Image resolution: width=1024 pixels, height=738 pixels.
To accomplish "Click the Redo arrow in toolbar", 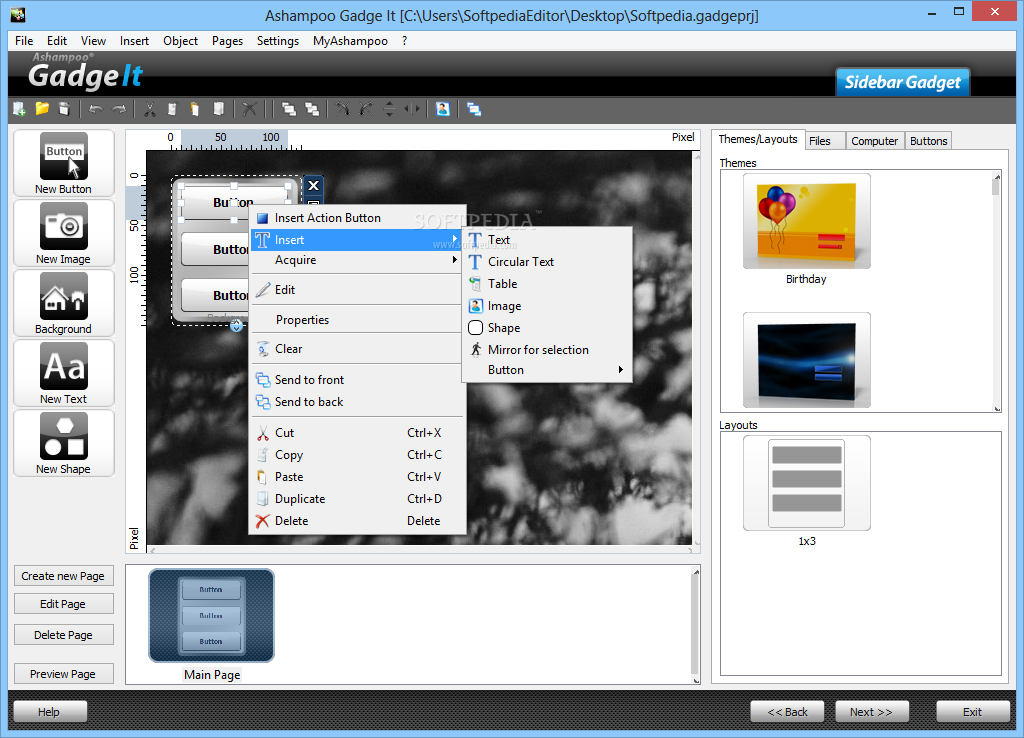I will tap(119, 109).
